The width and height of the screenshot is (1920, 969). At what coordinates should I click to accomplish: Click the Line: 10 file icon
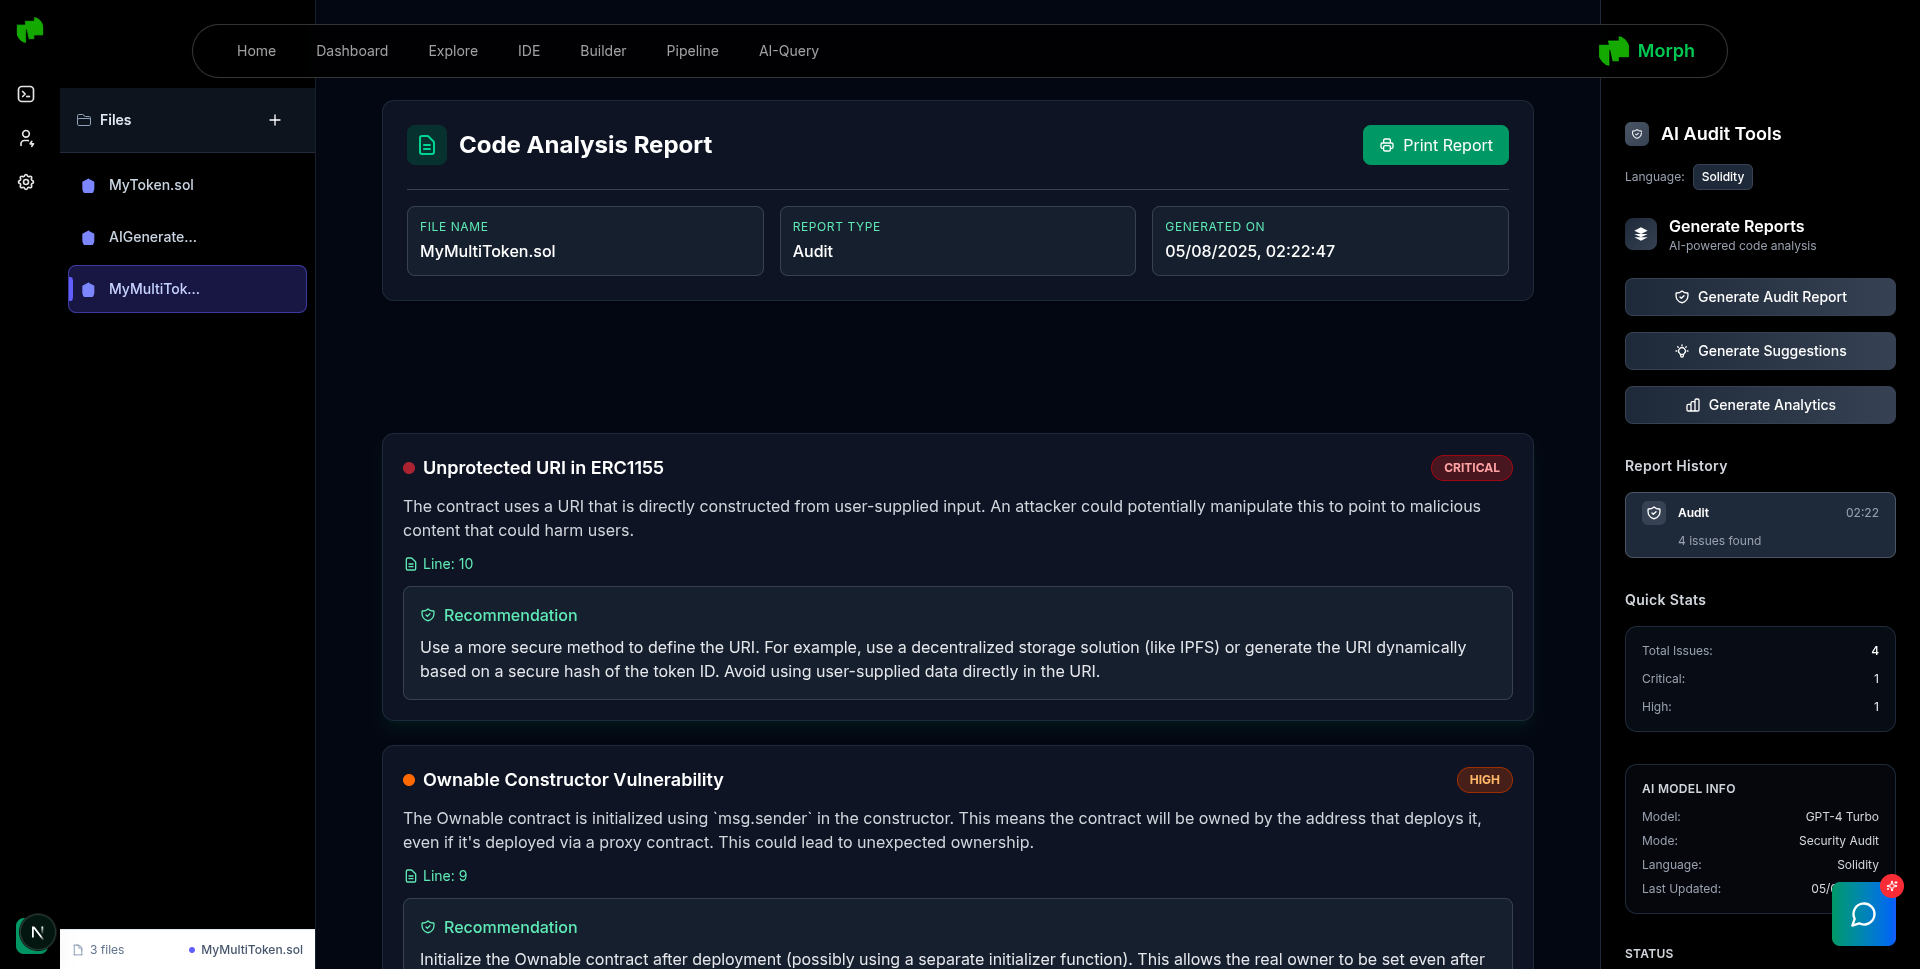tap(410, 564)
